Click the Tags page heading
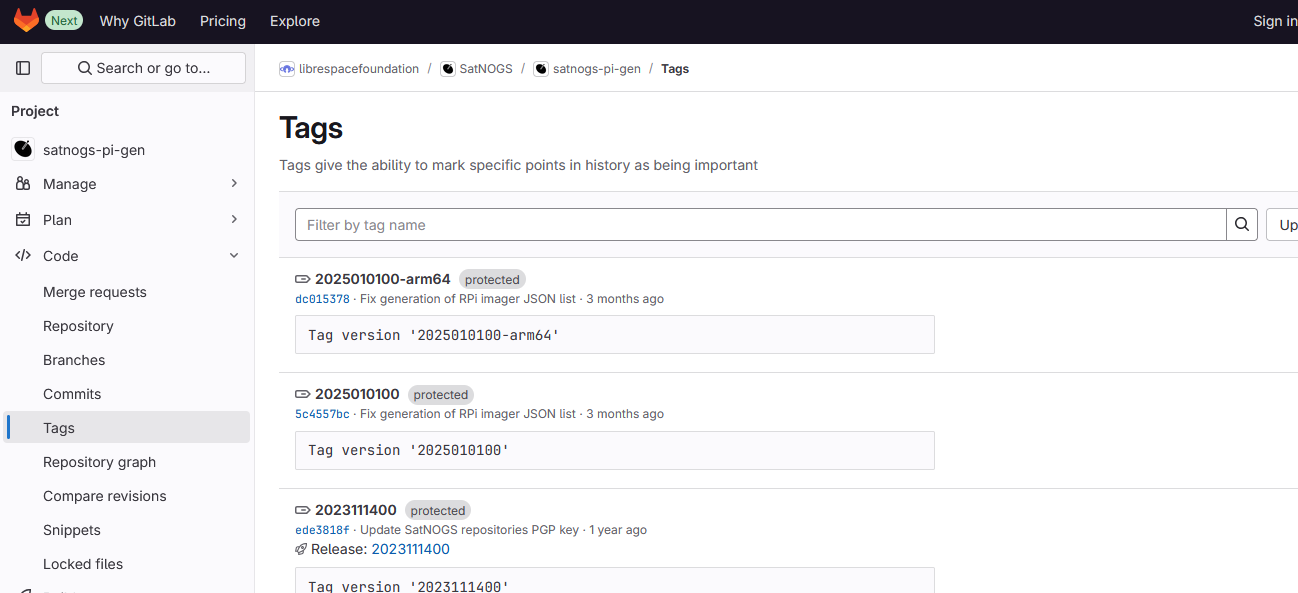The width and height of the screenshot is (1298, 593). point(311,127)
